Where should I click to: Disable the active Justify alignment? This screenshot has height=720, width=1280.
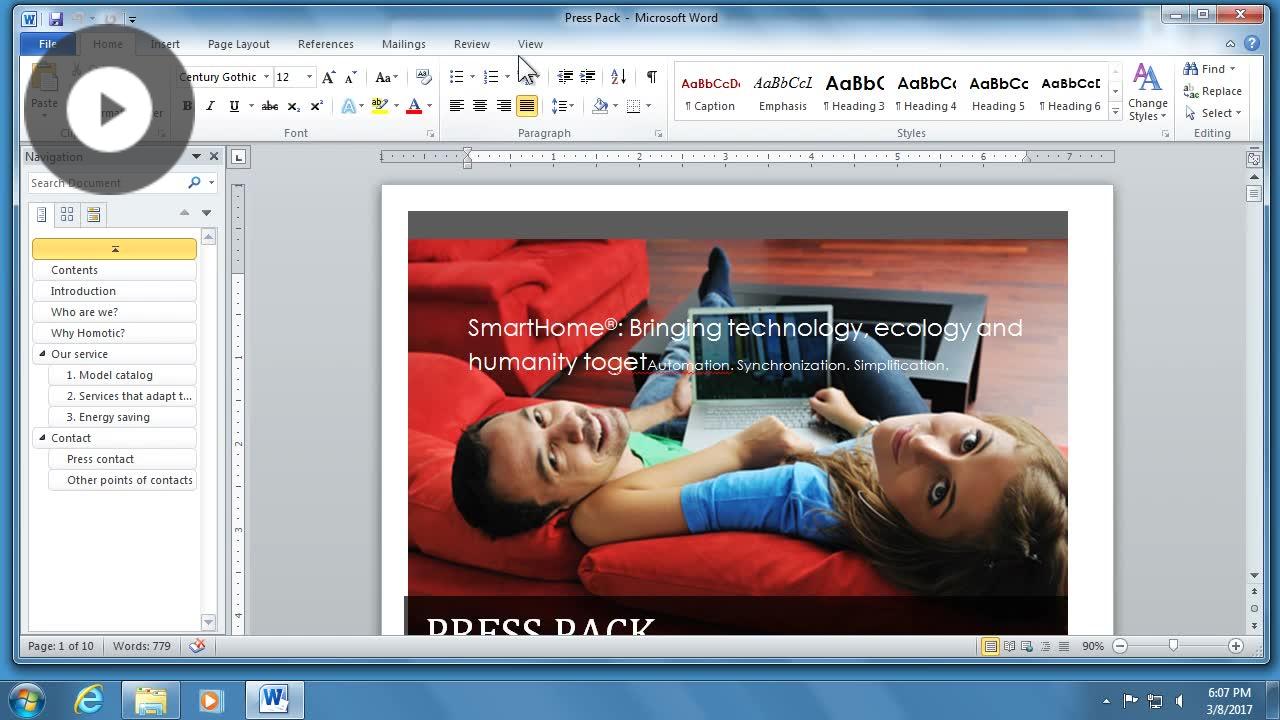point(529,107)
